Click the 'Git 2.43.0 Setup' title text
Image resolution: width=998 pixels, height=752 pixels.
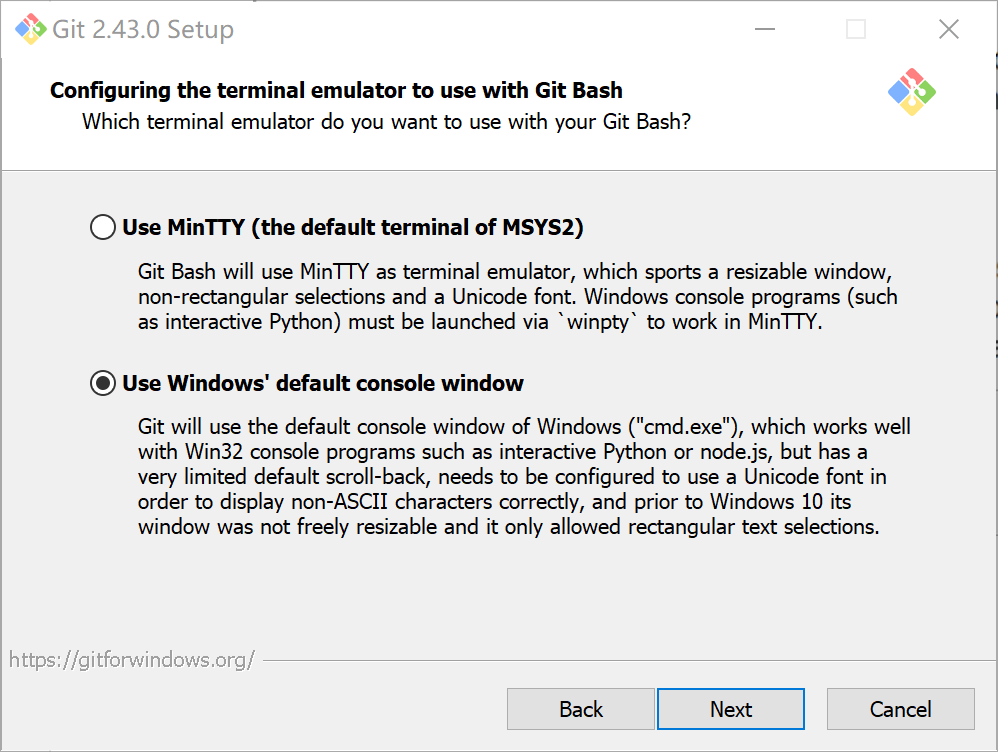pyautogui.click(x=143, y=29)
